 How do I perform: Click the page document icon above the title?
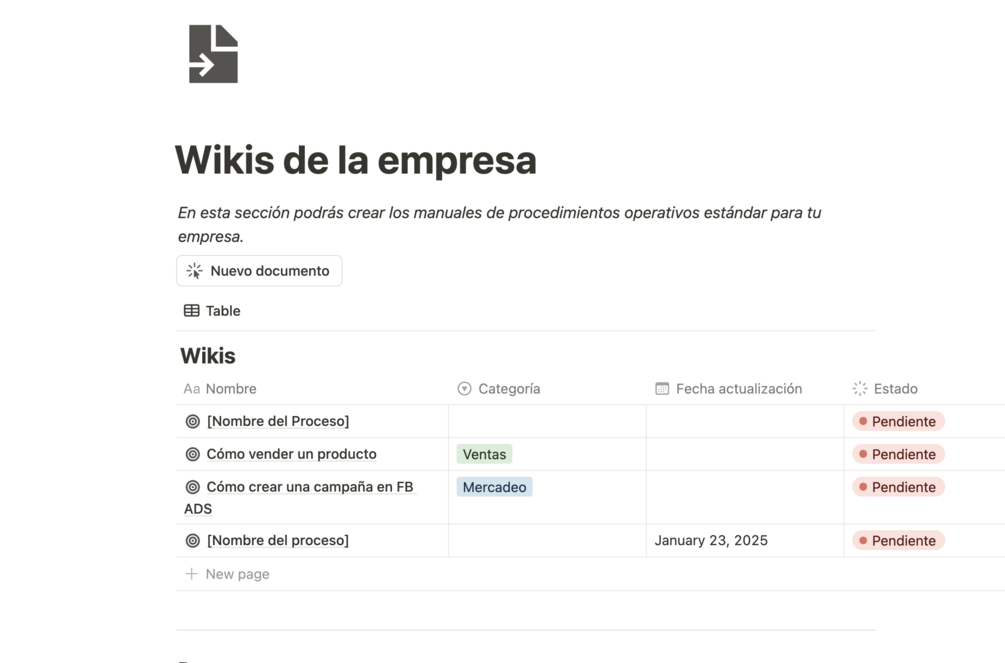point(213,54)
